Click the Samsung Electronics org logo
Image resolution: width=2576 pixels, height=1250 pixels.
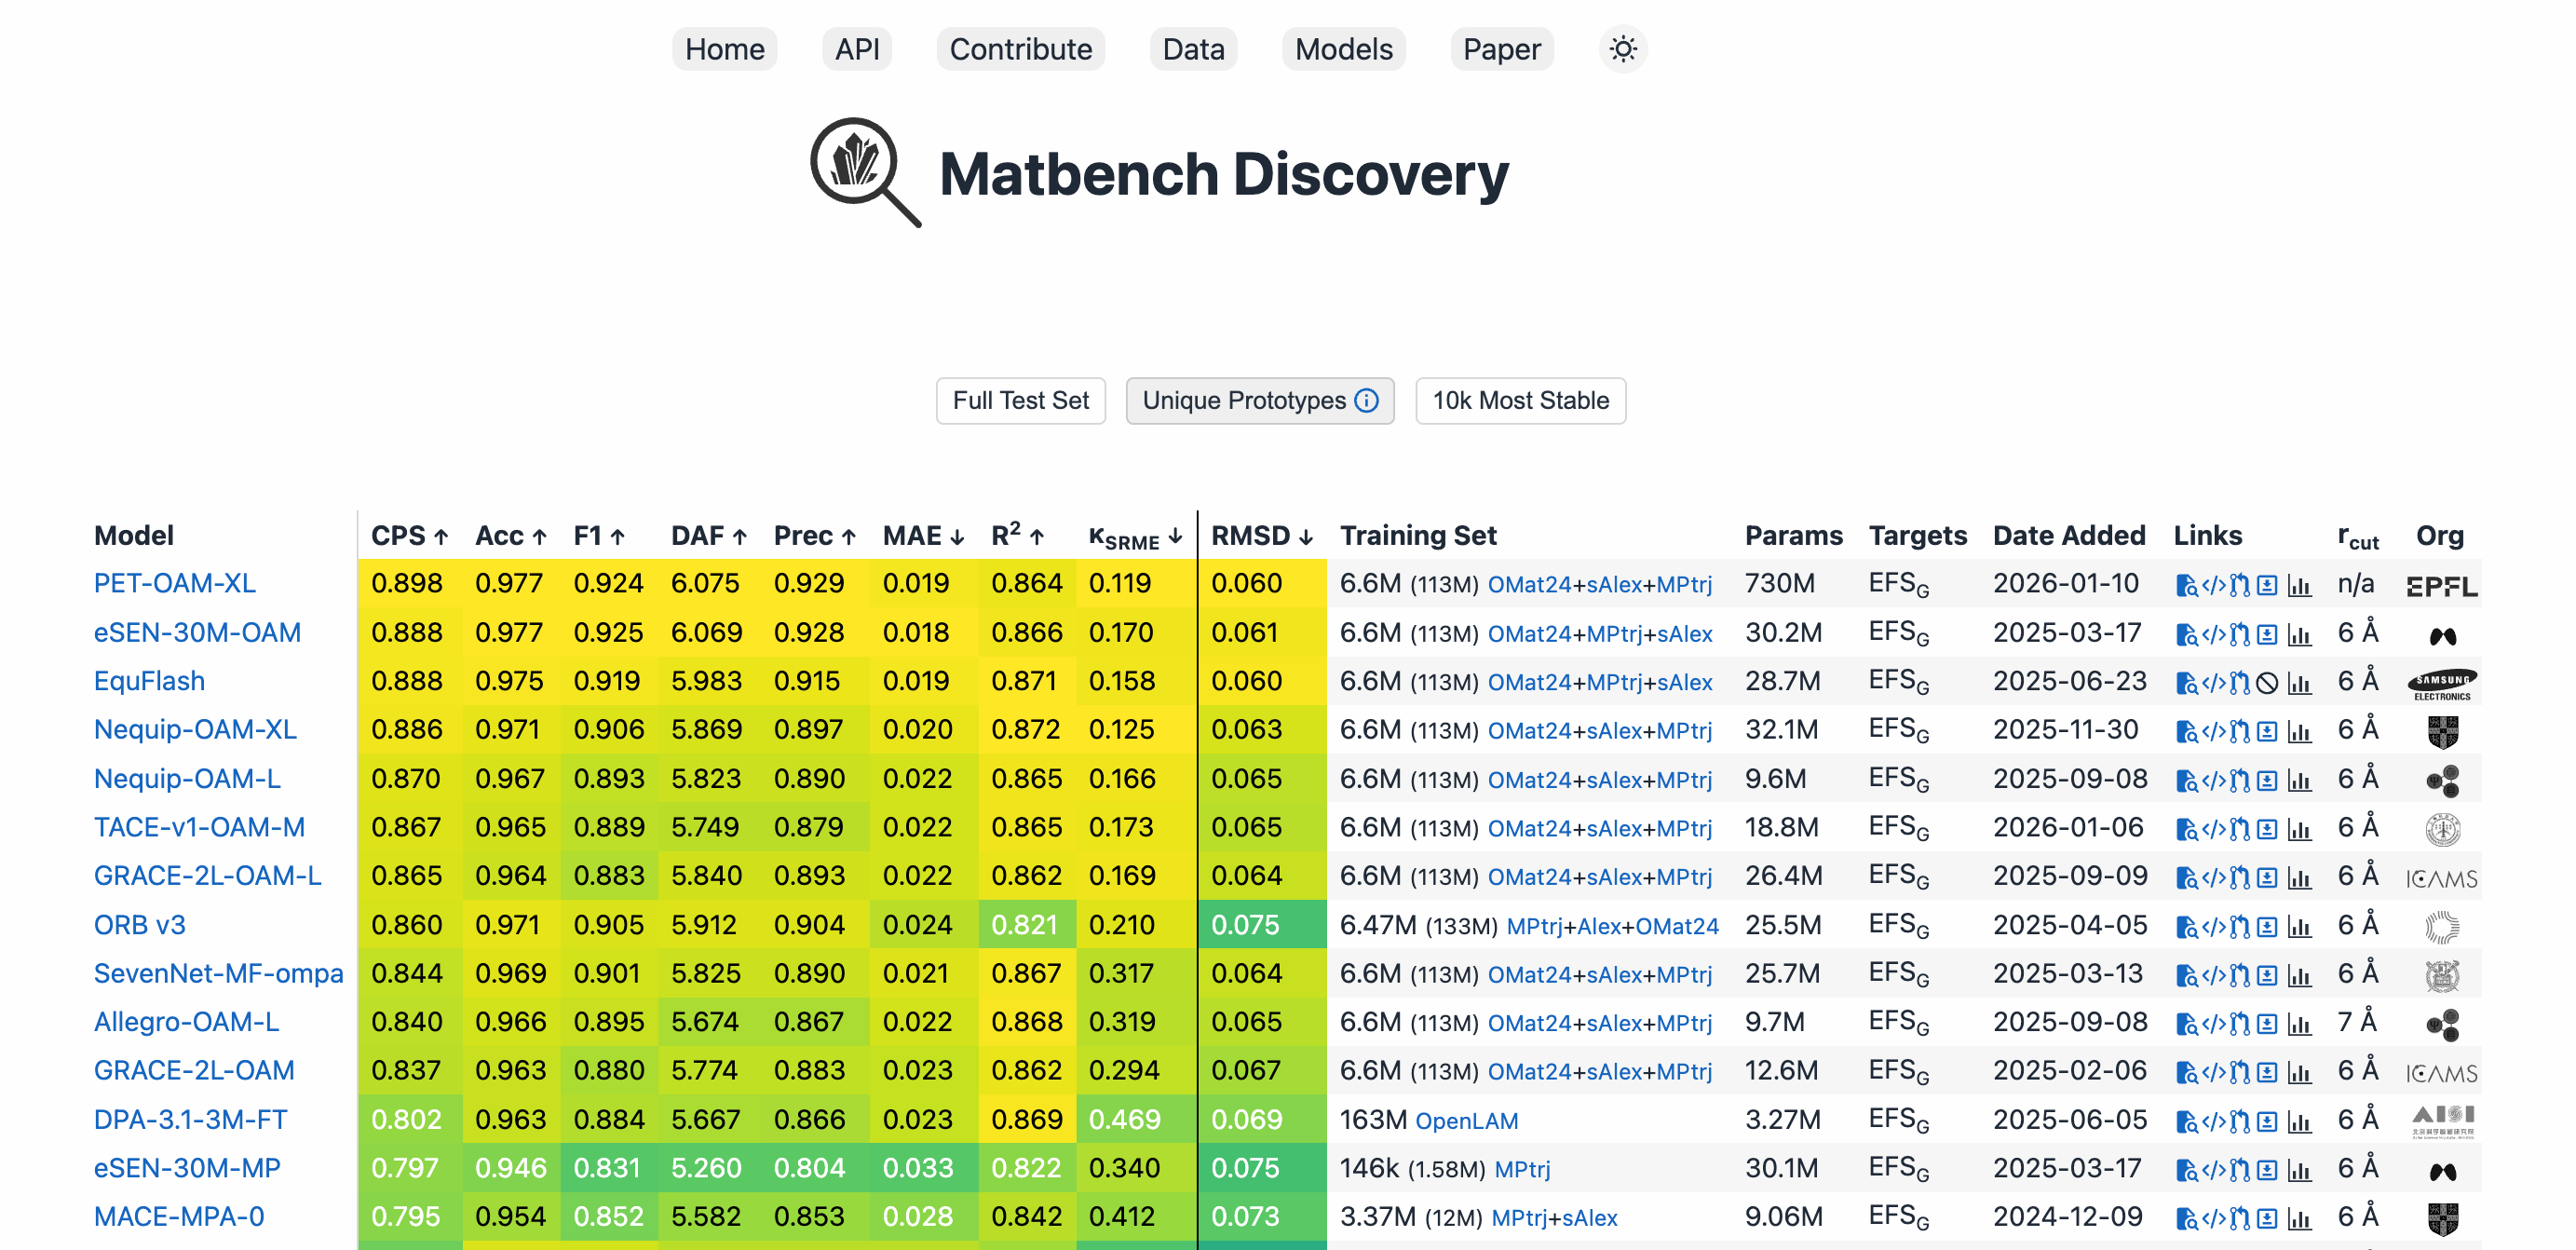[2441, 683]
